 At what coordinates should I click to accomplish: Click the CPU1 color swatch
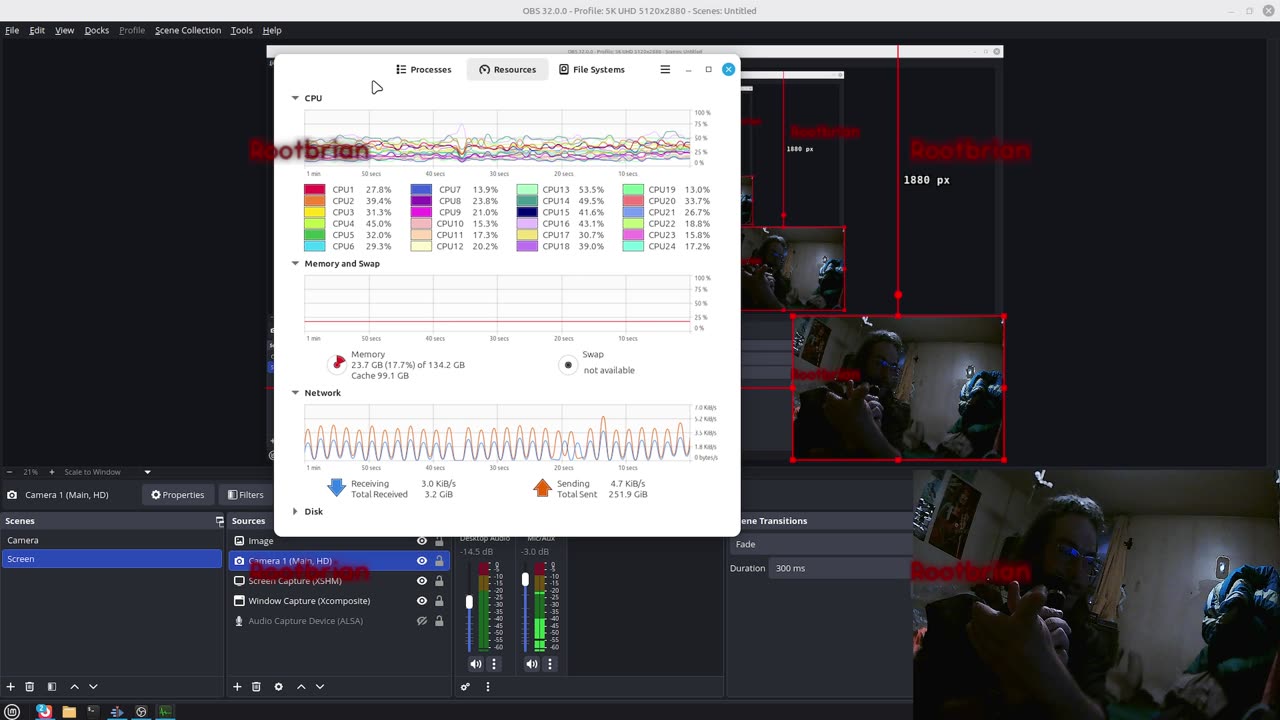click(x=314, y=189)
